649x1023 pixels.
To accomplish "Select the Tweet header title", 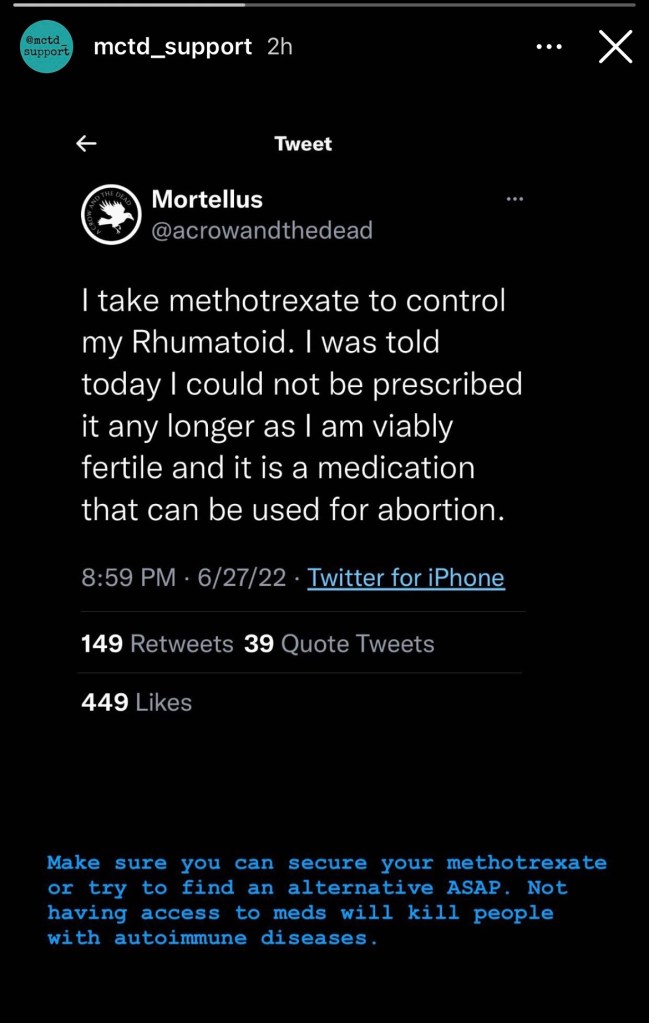I will pos(303,144).
